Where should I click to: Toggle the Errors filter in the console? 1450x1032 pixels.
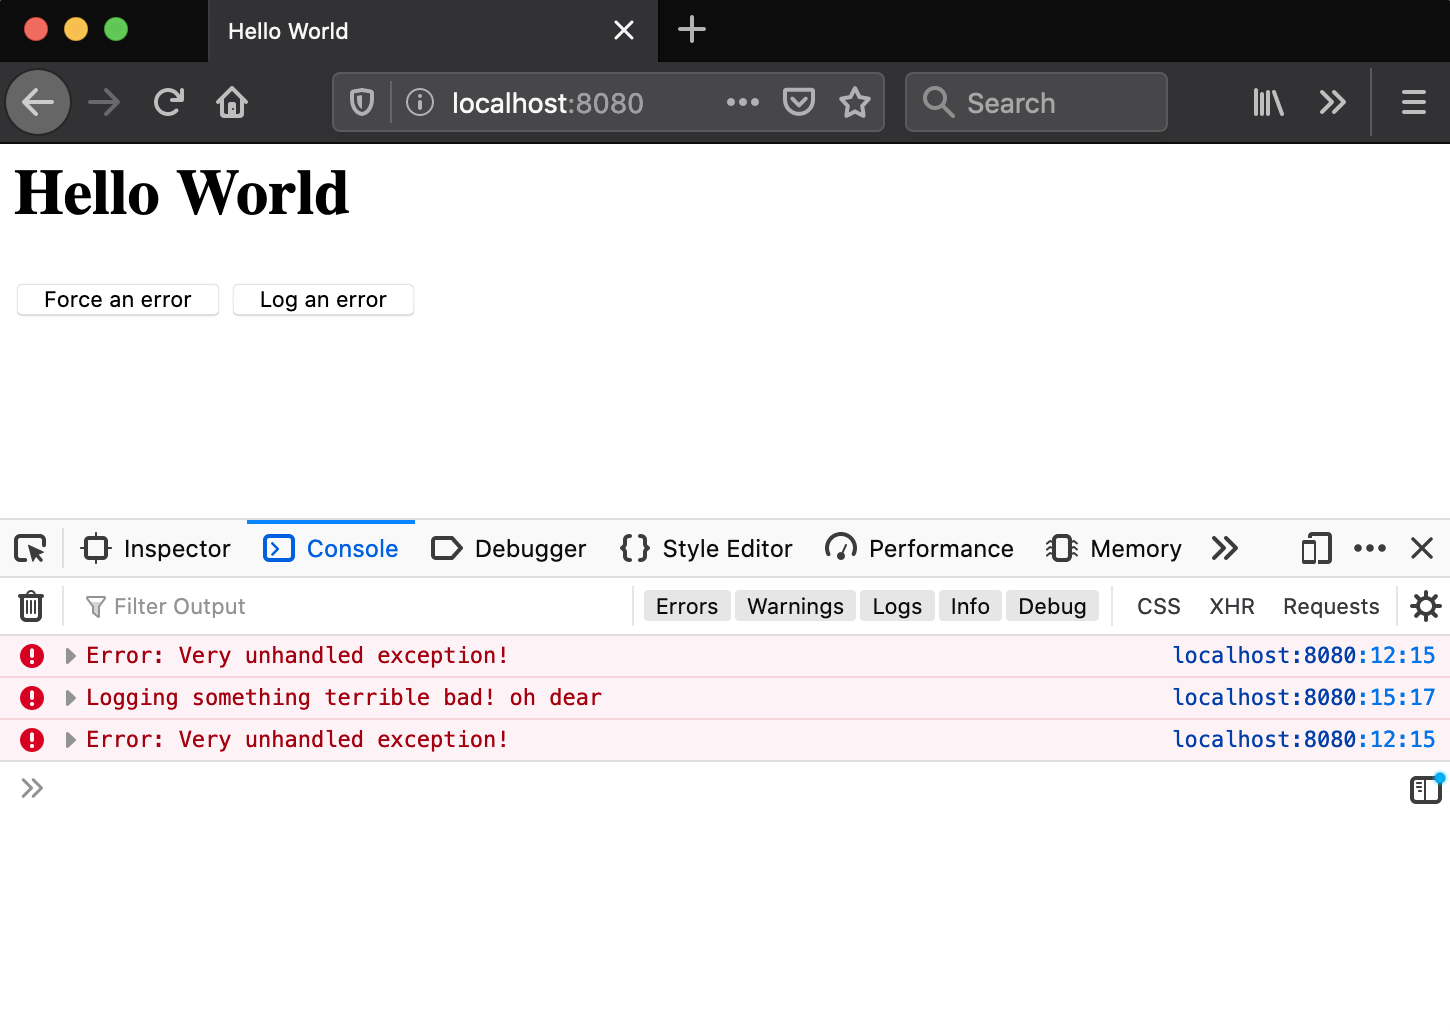point(686,606)
